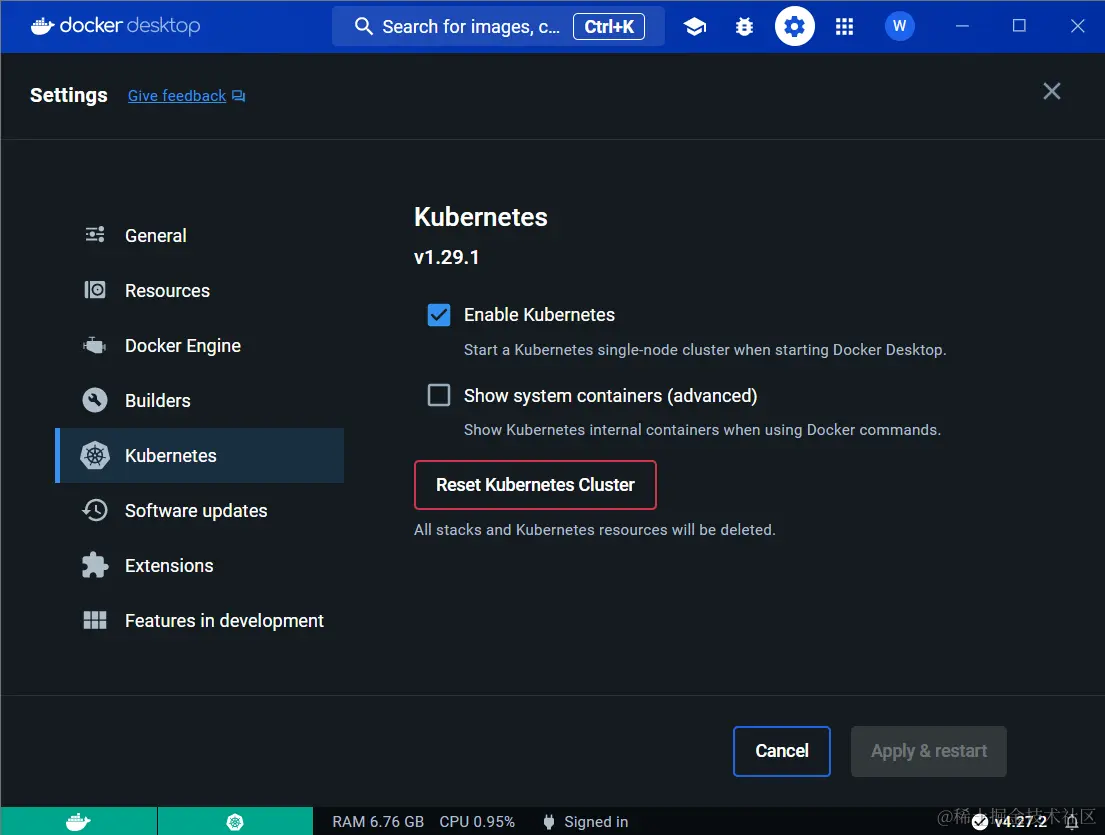Click the General sliders icon
The image size is (1105, 835).
click(x=94, y=235)
